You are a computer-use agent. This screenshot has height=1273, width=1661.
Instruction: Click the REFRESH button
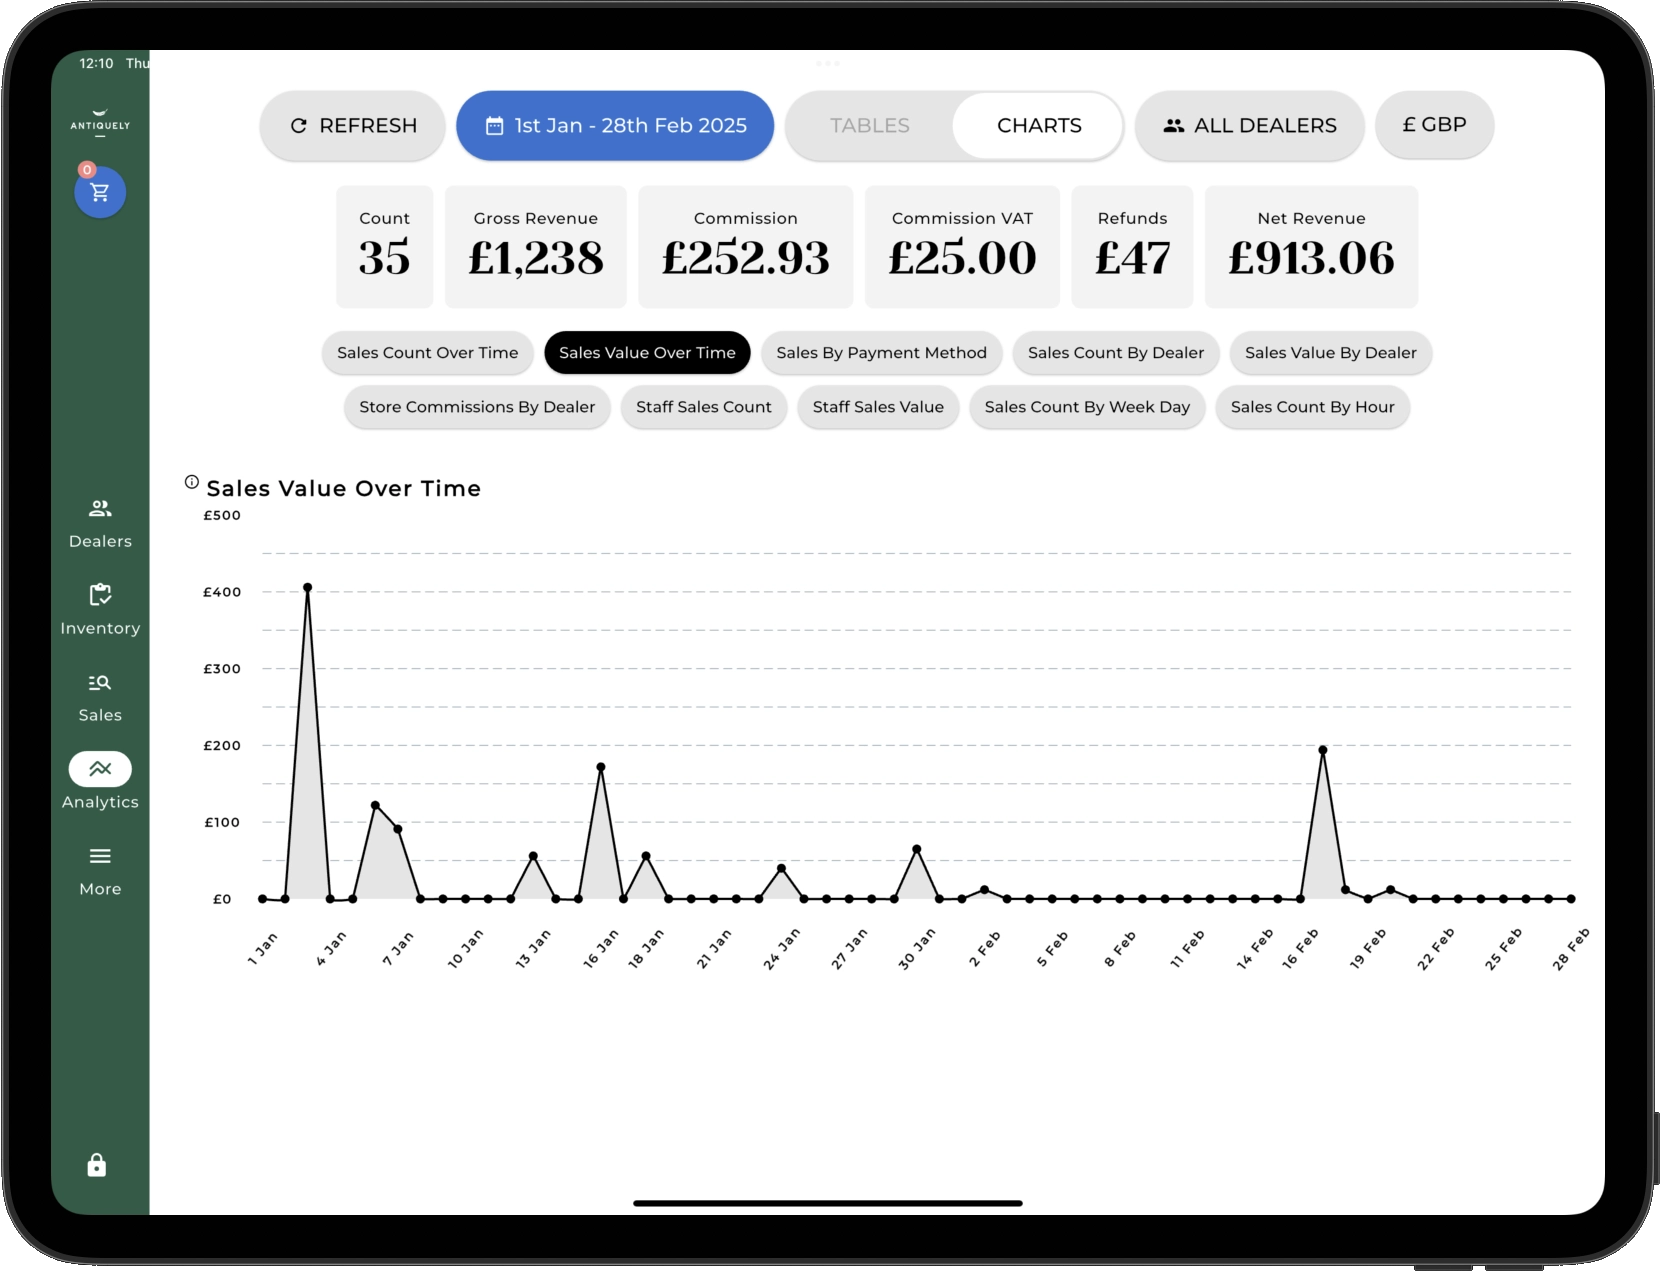353,126
